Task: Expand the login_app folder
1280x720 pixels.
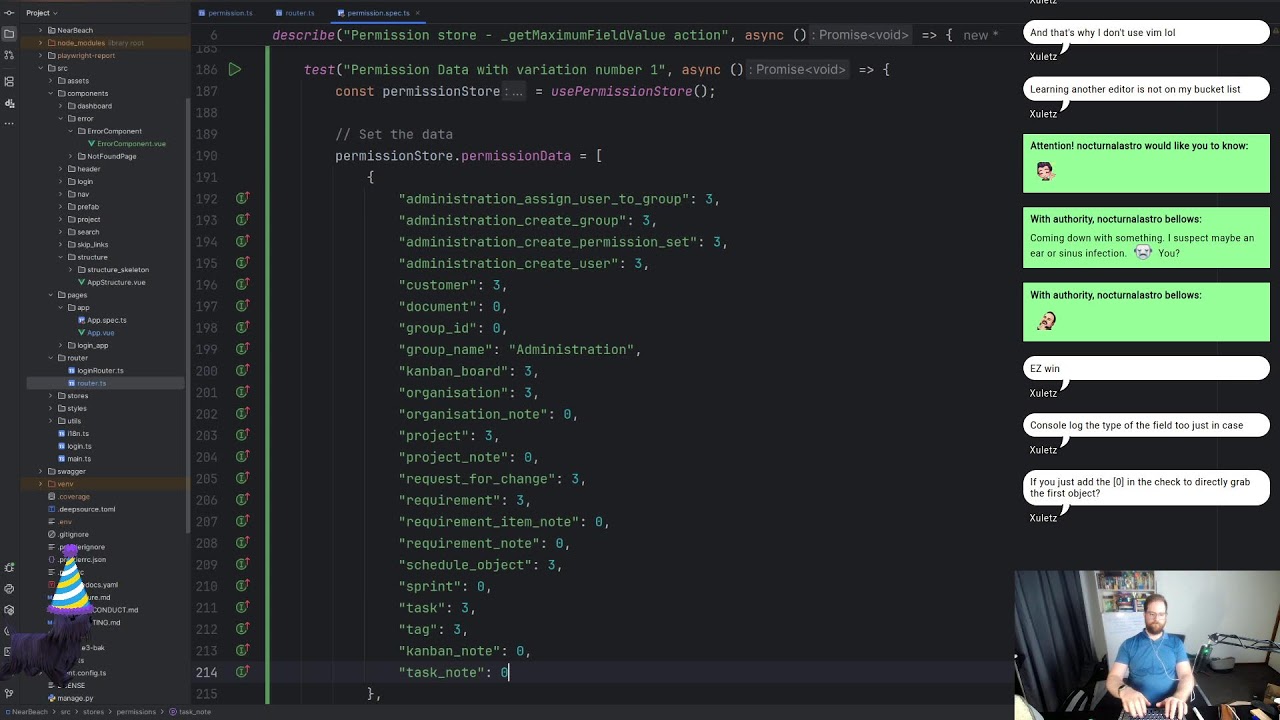Action: tap(60, 345)
